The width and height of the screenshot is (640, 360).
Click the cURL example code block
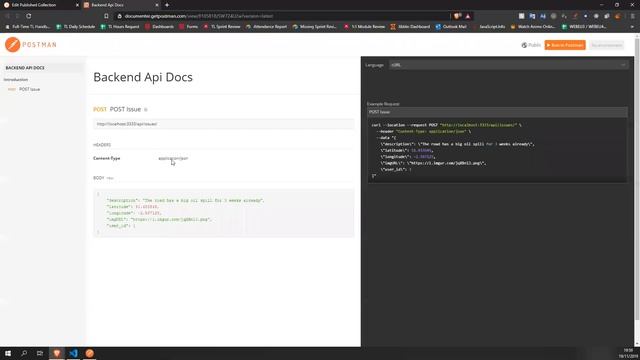pyautogui.click(x=497, y=150)
